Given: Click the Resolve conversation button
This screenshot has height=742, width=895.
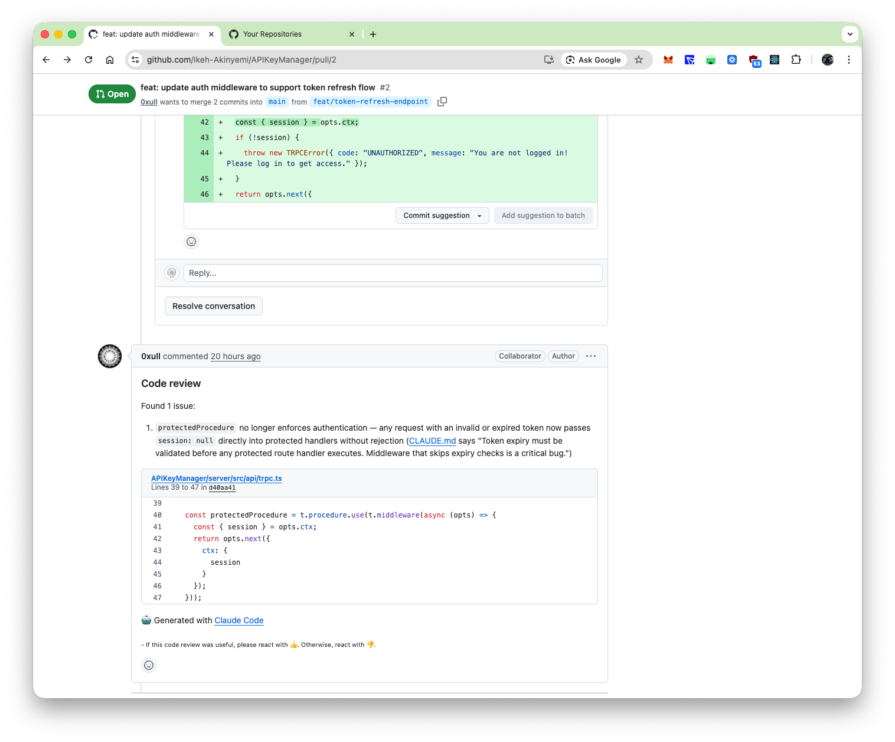Looking at the screenshot, I should click(213, 306).
